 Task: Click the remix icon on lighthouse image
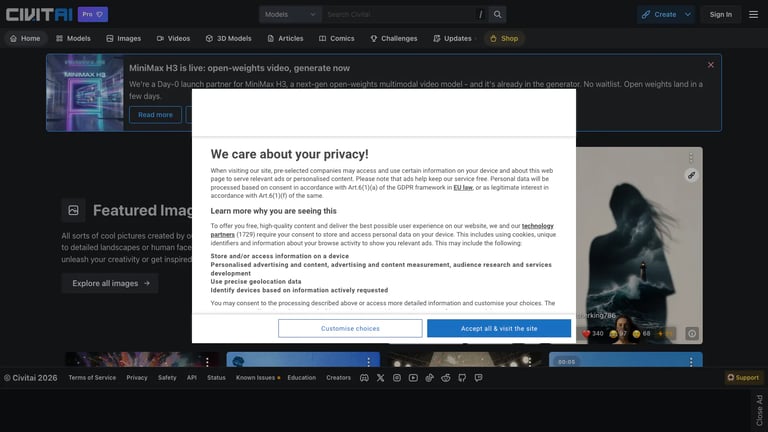point(691,175)
